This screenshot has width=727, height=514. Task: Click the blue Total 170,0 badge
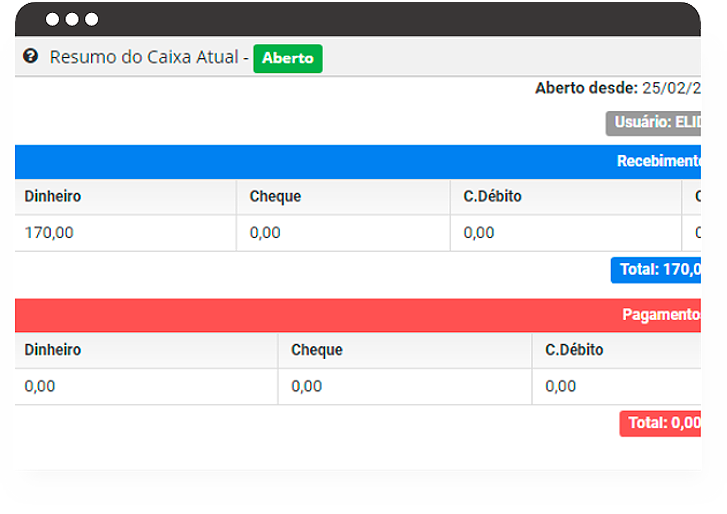(x=657, y=269)
